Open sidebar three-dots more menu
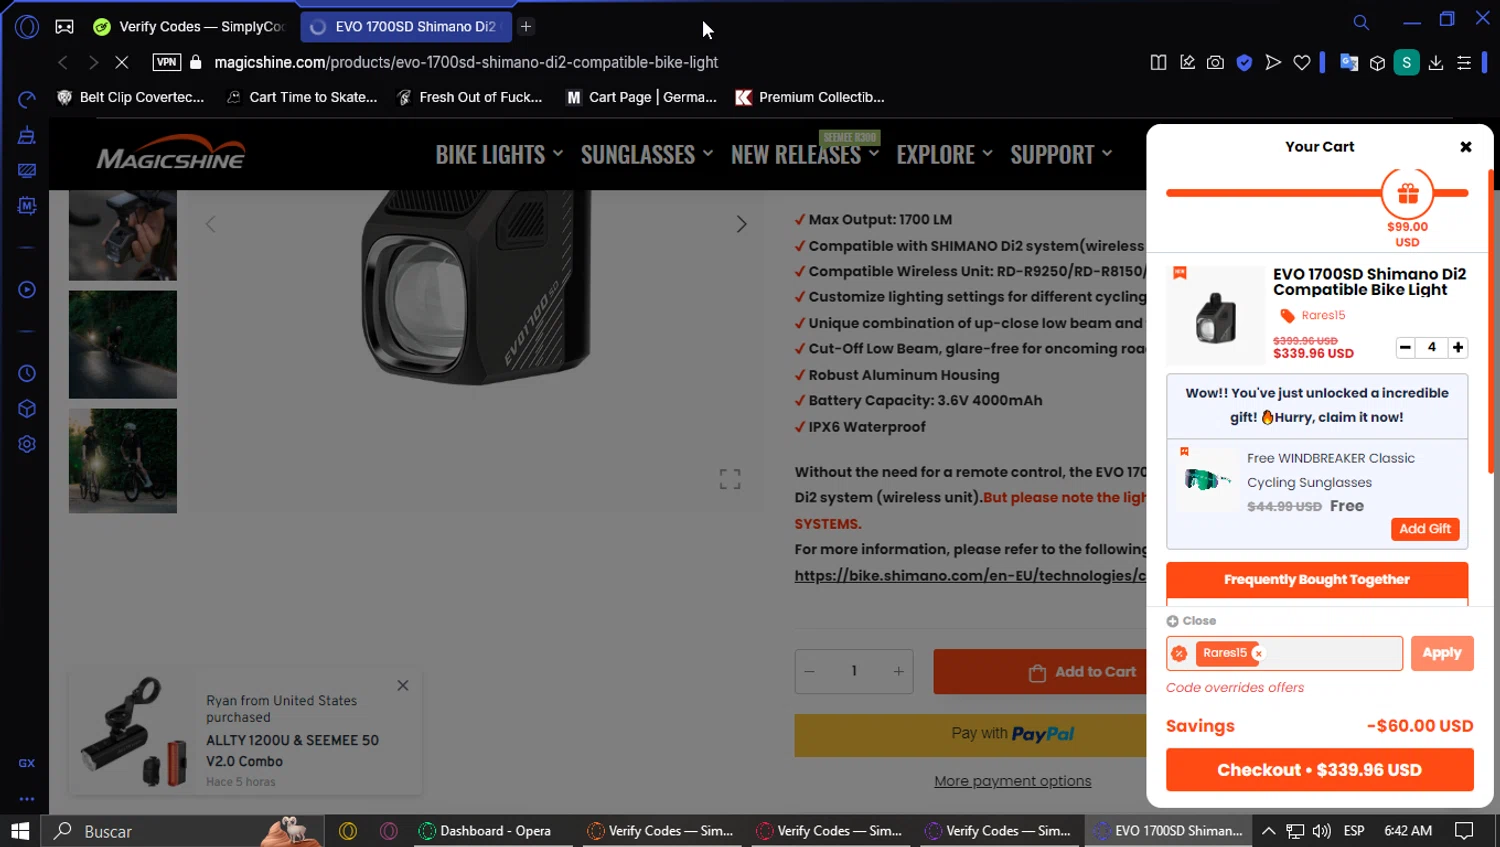Image resolution: width=1500 pixels, height=847 pixels. pos(27,799)
